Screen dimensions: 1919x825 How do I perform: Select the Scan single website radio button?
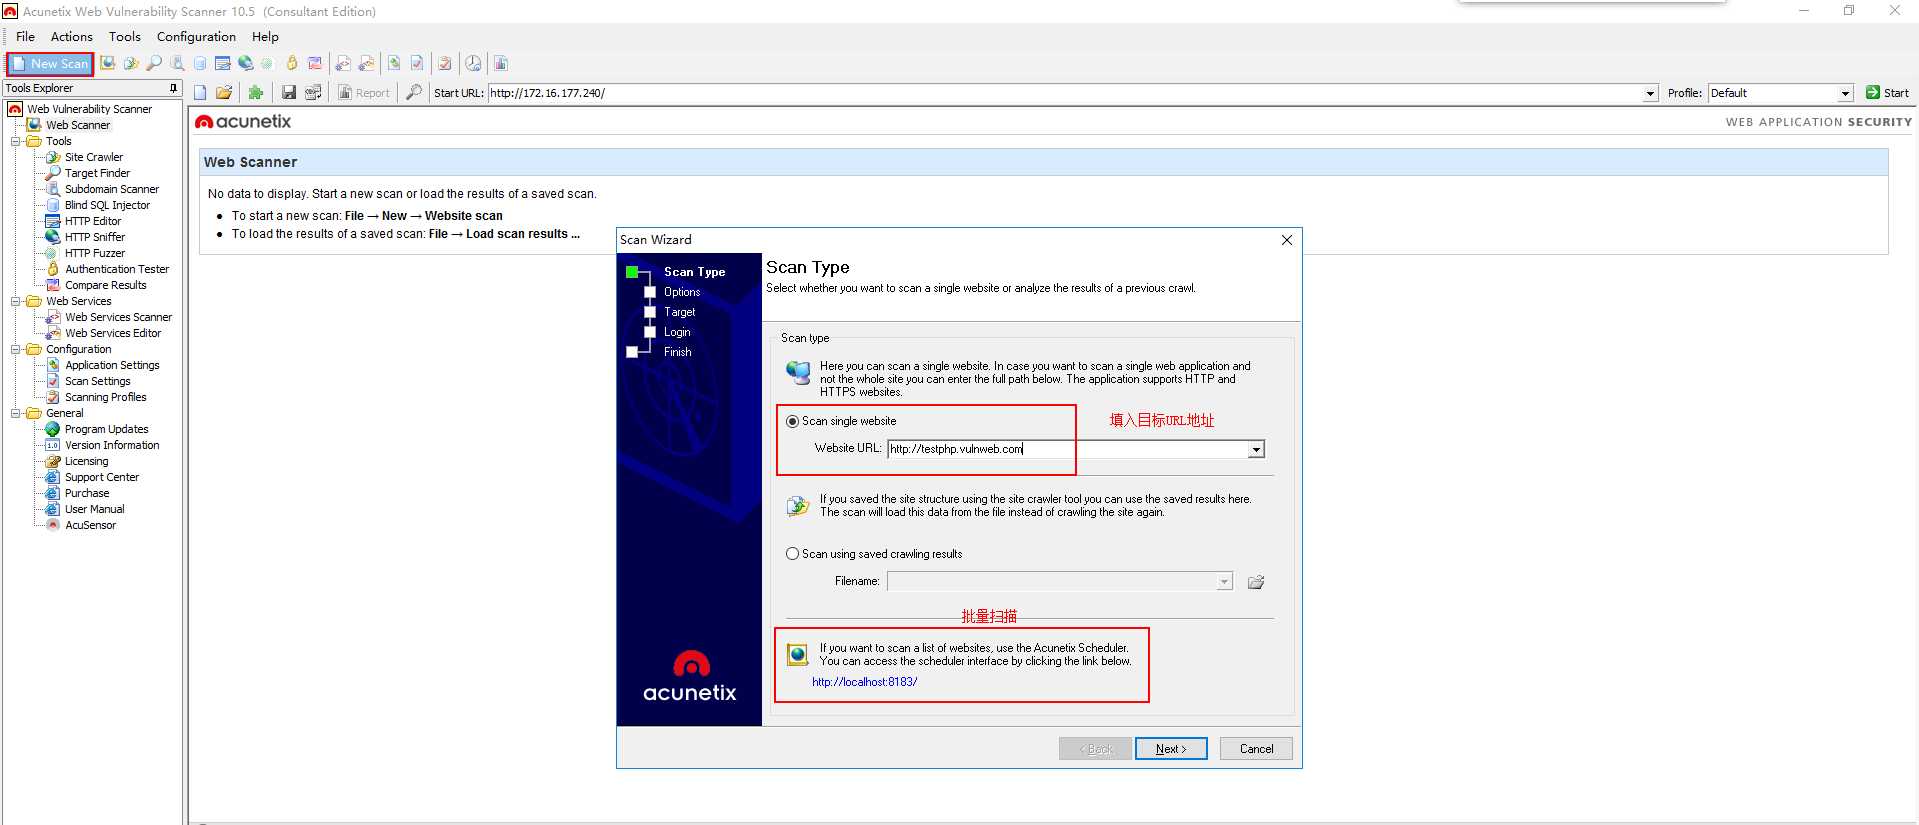[793, 422]
